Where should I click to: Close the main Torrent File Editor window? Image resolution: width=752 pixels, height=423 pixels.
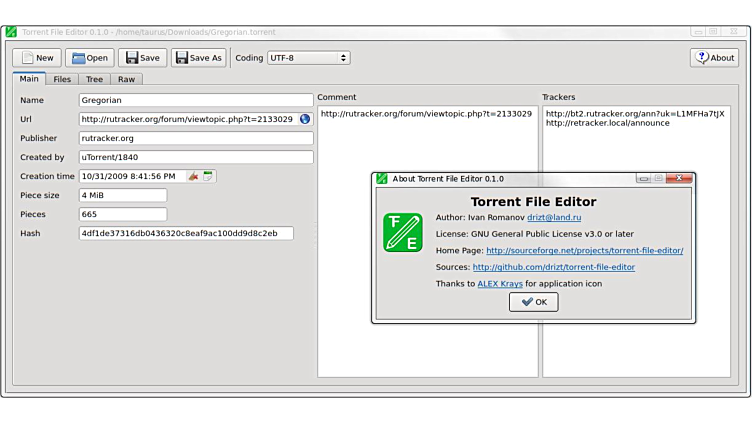[x=734, y=32]
